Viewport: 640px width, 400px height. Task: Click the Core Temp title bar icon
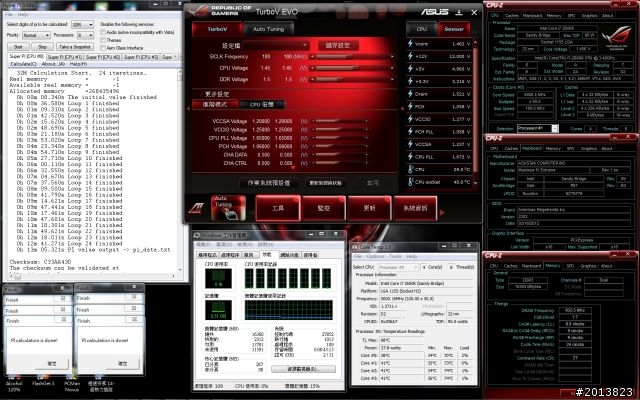click(x=355, y=247)
